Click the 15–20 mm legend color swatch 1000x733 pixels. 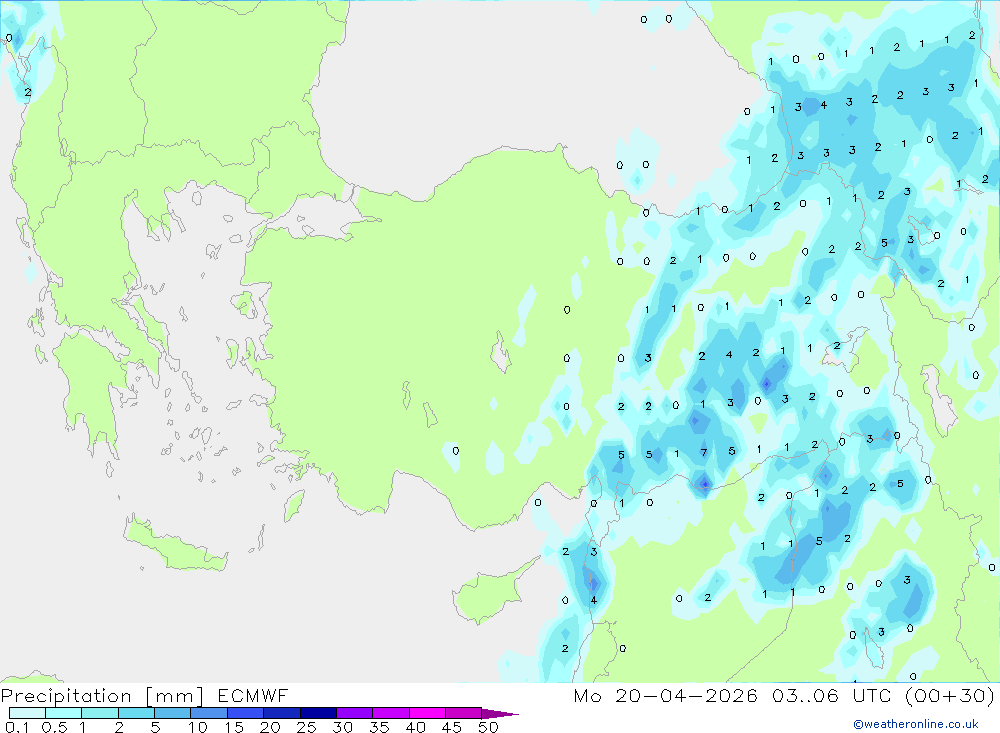[x=246, y=713]
